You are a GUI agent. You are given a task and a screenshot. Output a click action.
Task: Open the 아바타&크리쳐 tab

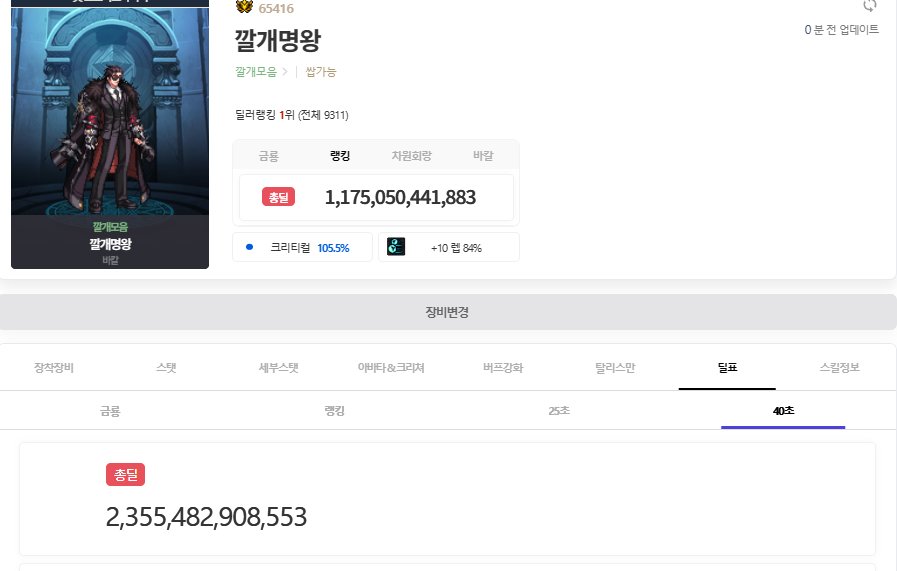(x=391, y=367)
